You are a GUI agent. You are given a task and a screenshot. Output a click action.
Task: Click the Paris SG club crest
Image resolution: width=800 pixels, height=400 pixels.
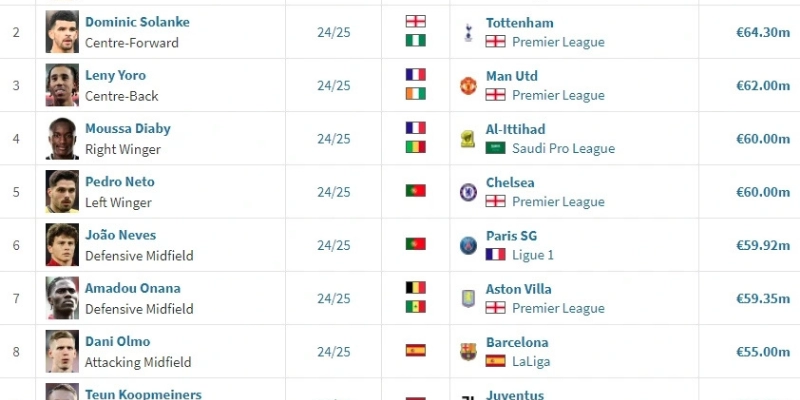click(468, 245)
